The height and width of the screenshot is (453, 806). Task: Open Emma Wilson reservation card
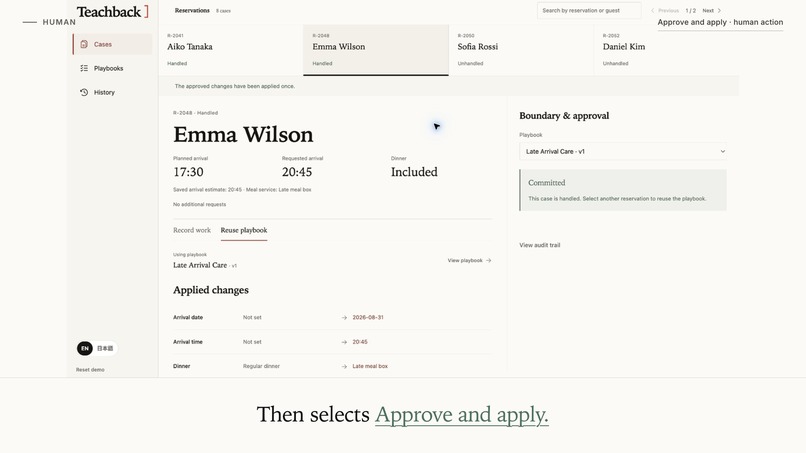click(x=376, y=50)
